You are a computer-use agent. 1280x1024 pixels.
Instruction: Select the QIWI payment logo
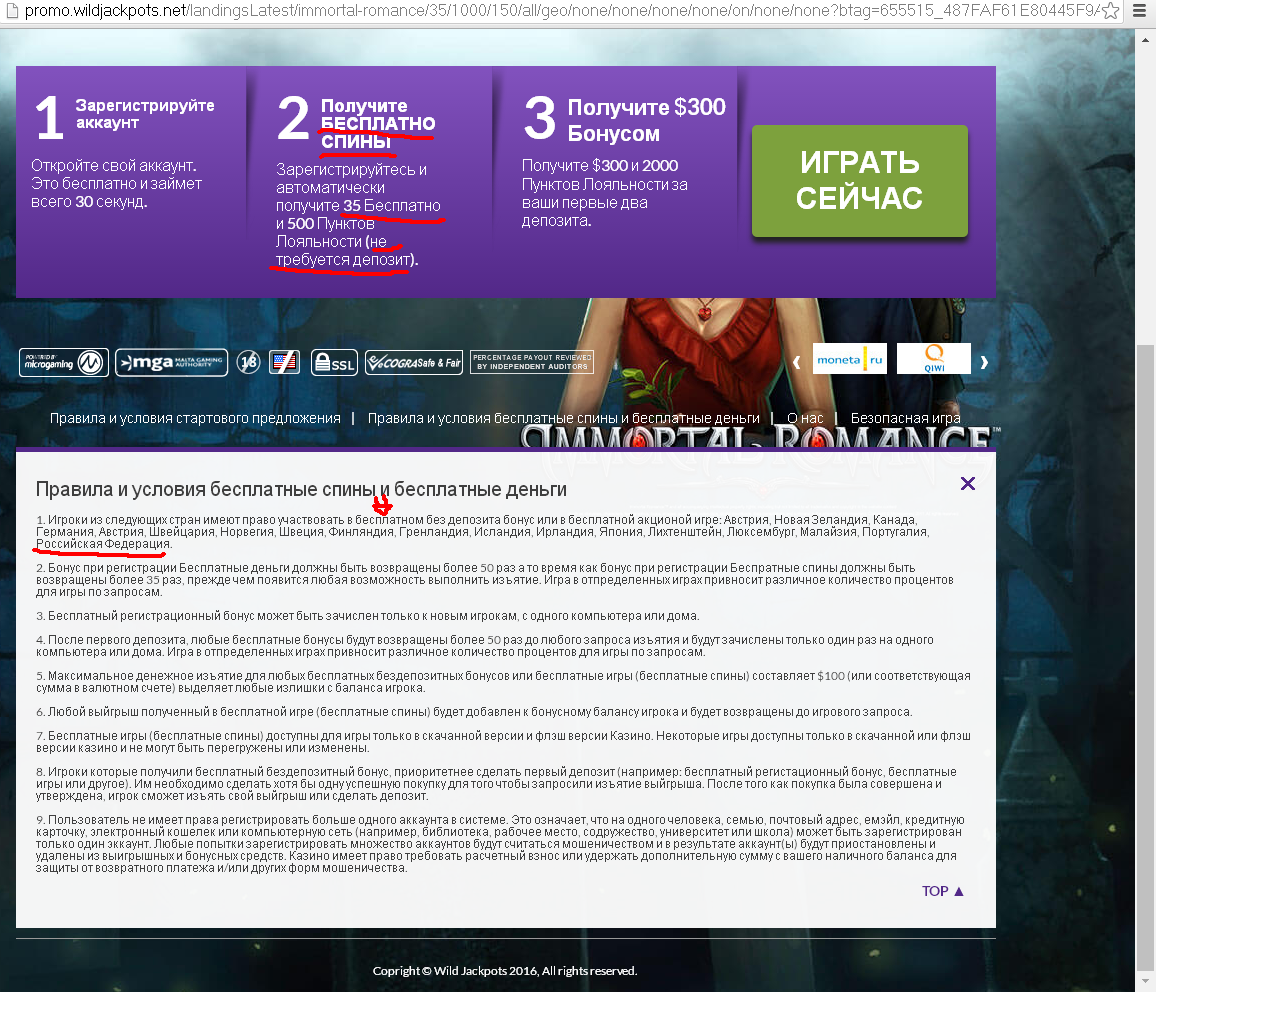point(934,359)
